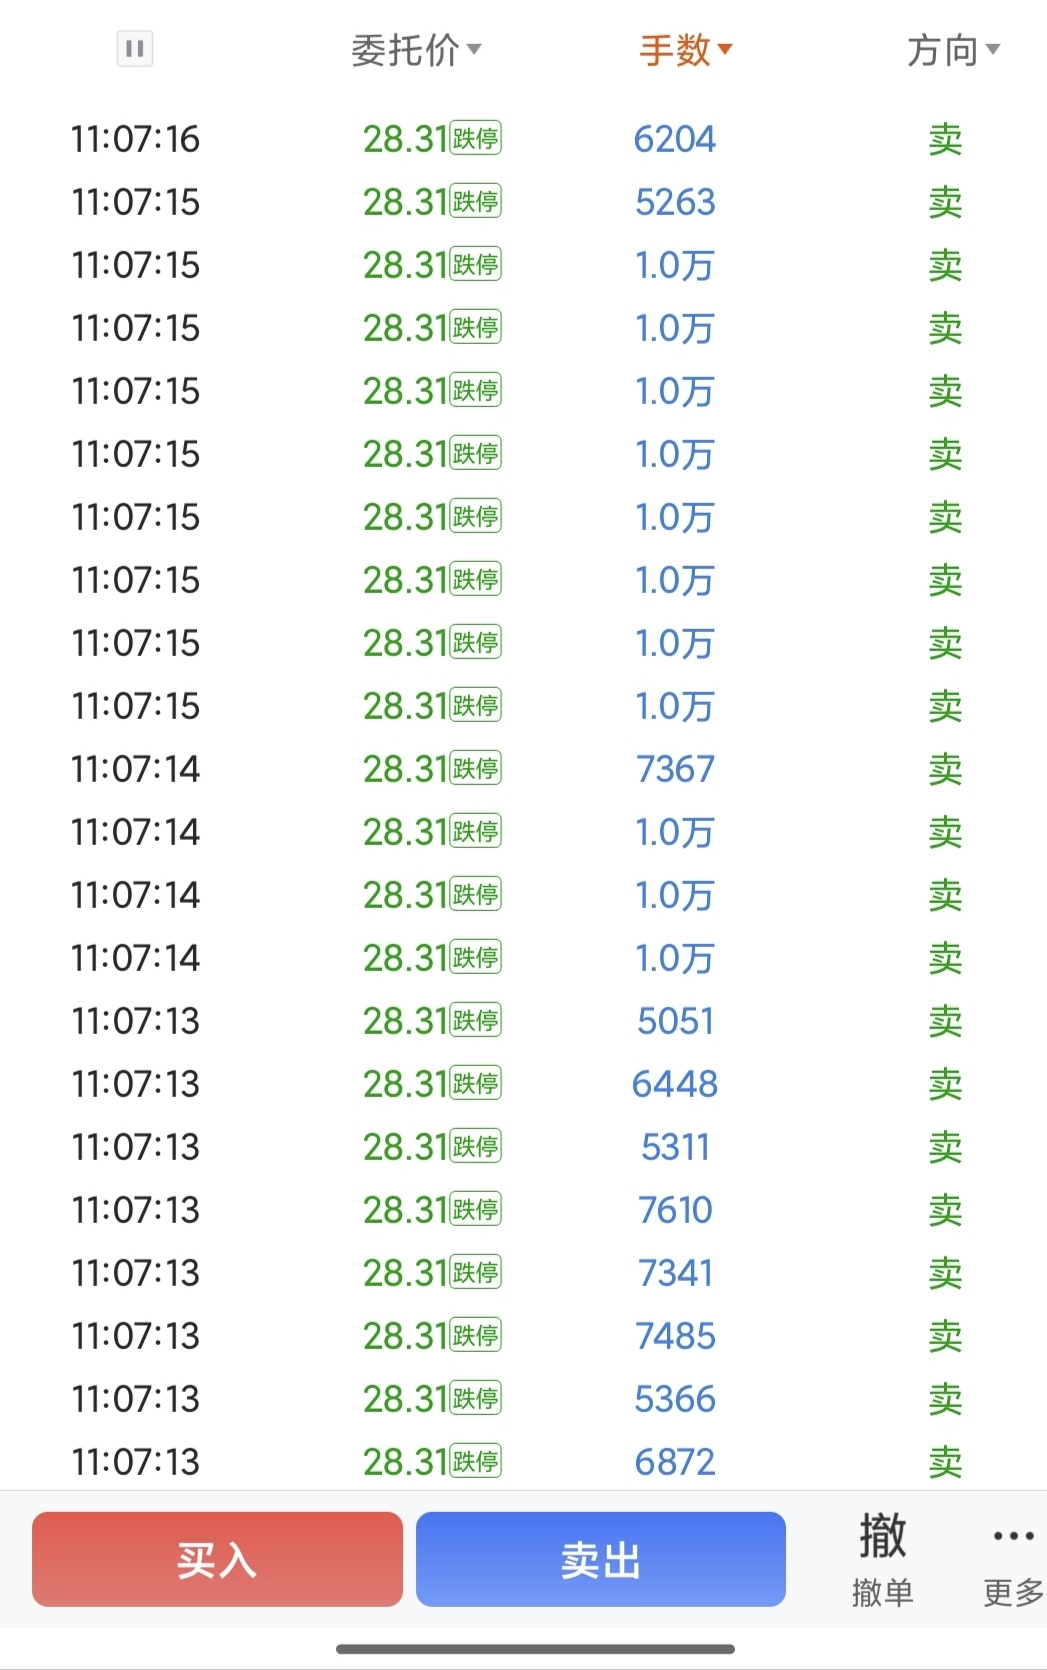Tap 跌停 badge on the 6872 row

tap(476, 1462)
